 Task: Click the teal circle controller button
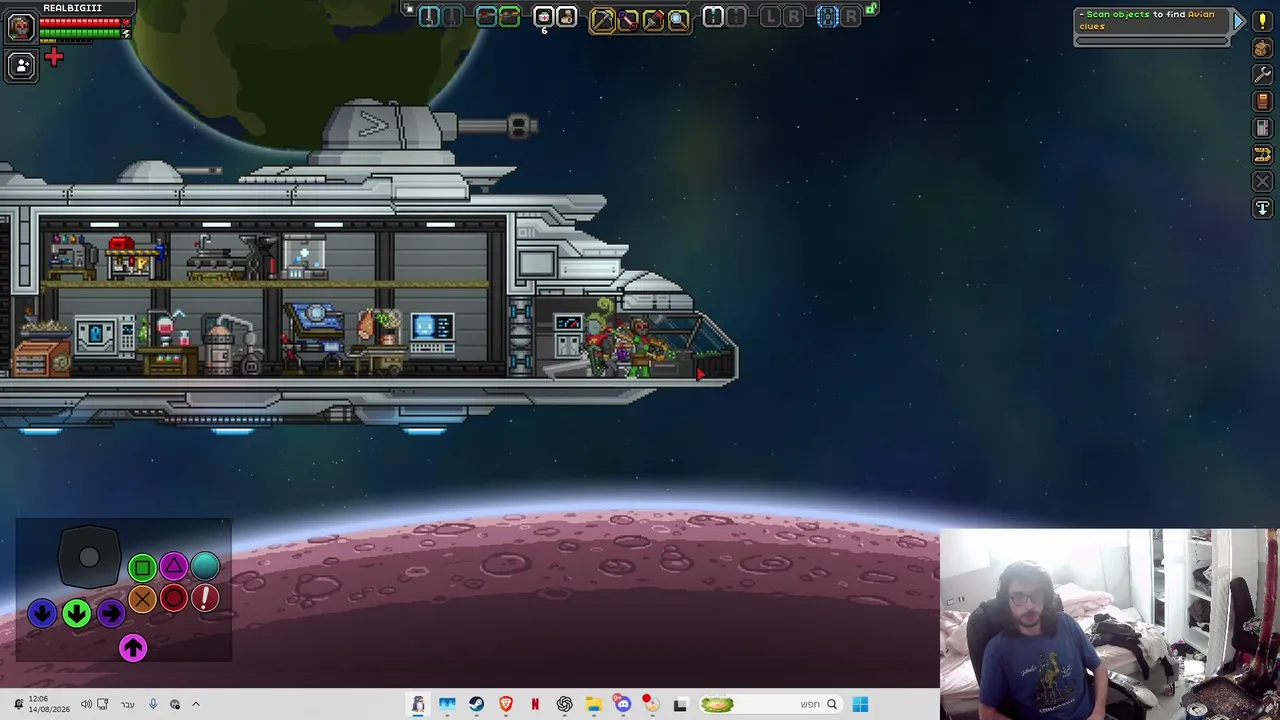point(205,567)
